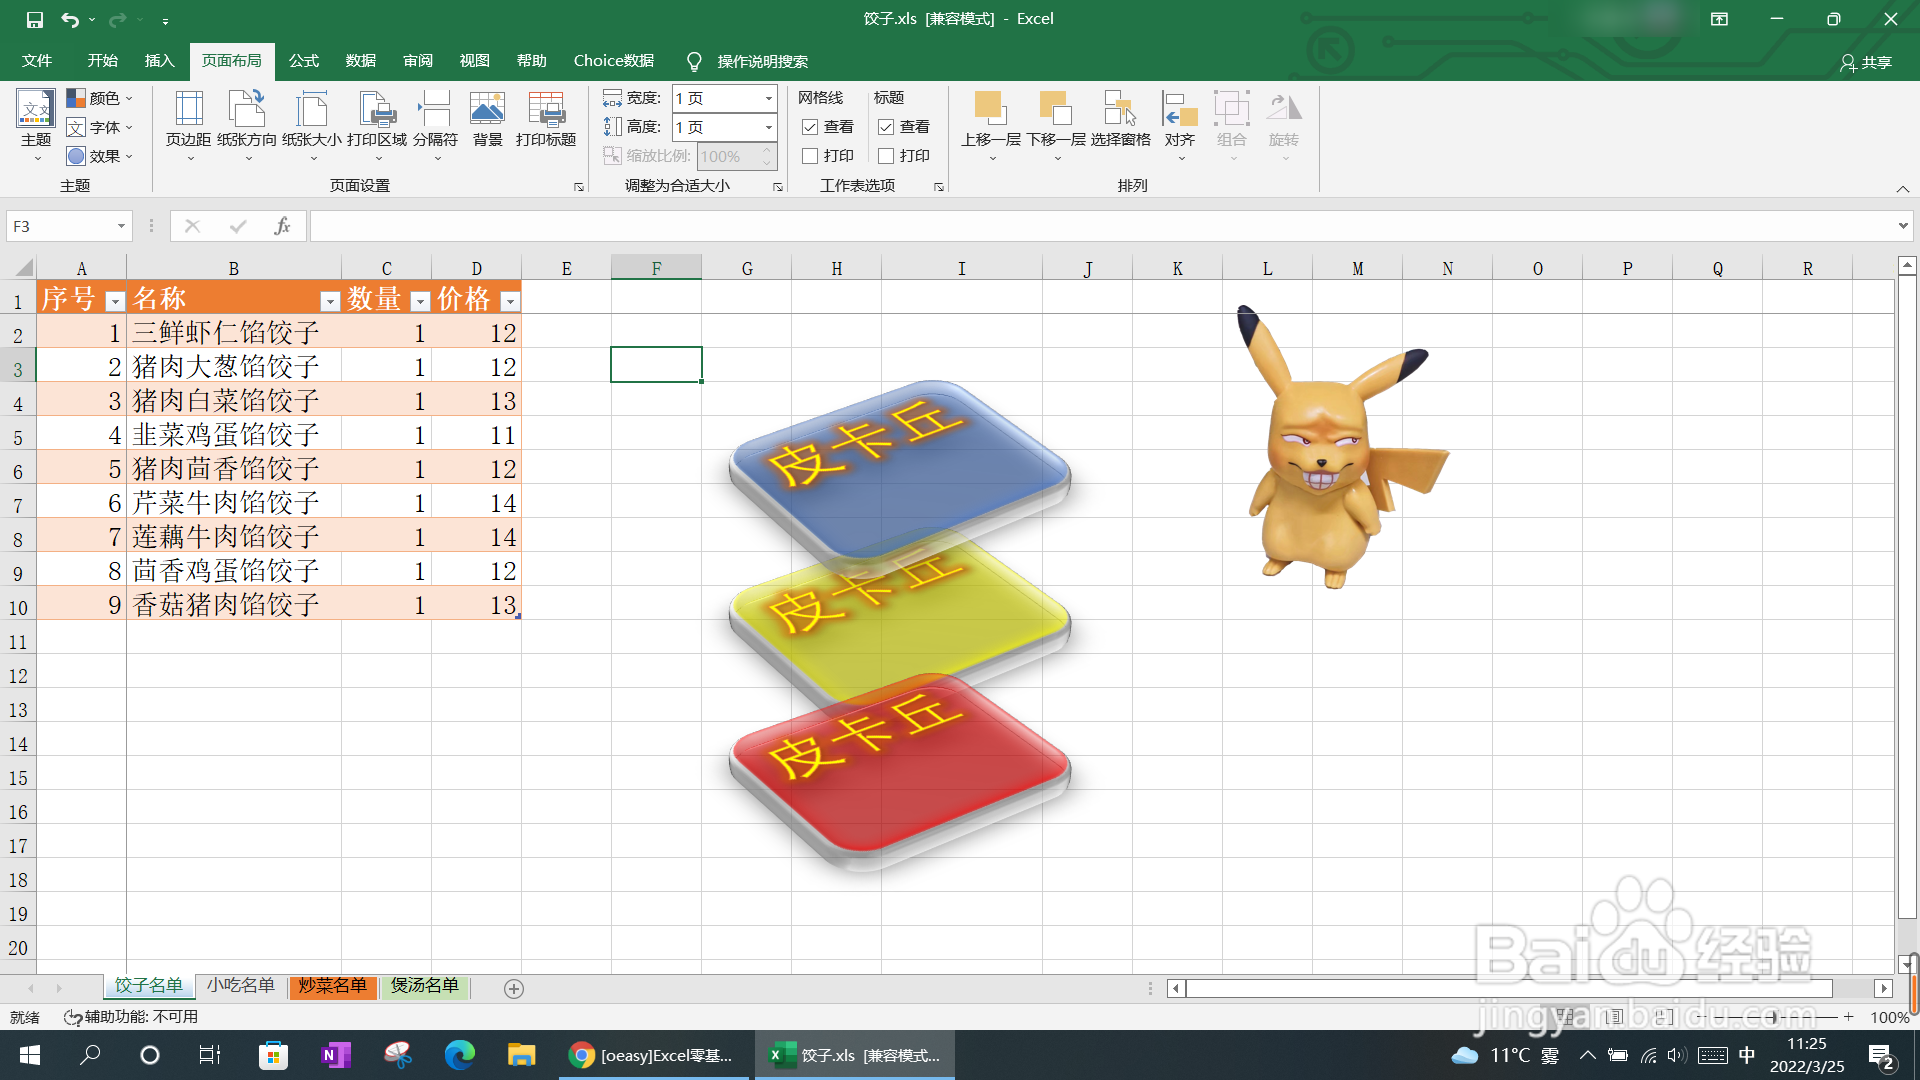Open OneNote from the taskbar
Screen dimensions: 1920x1080
tap(336, 1055)
